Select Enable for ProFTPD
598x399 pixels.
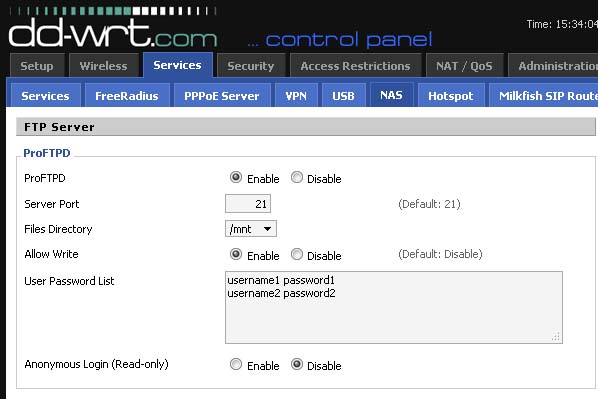click(x=236, y=177)
